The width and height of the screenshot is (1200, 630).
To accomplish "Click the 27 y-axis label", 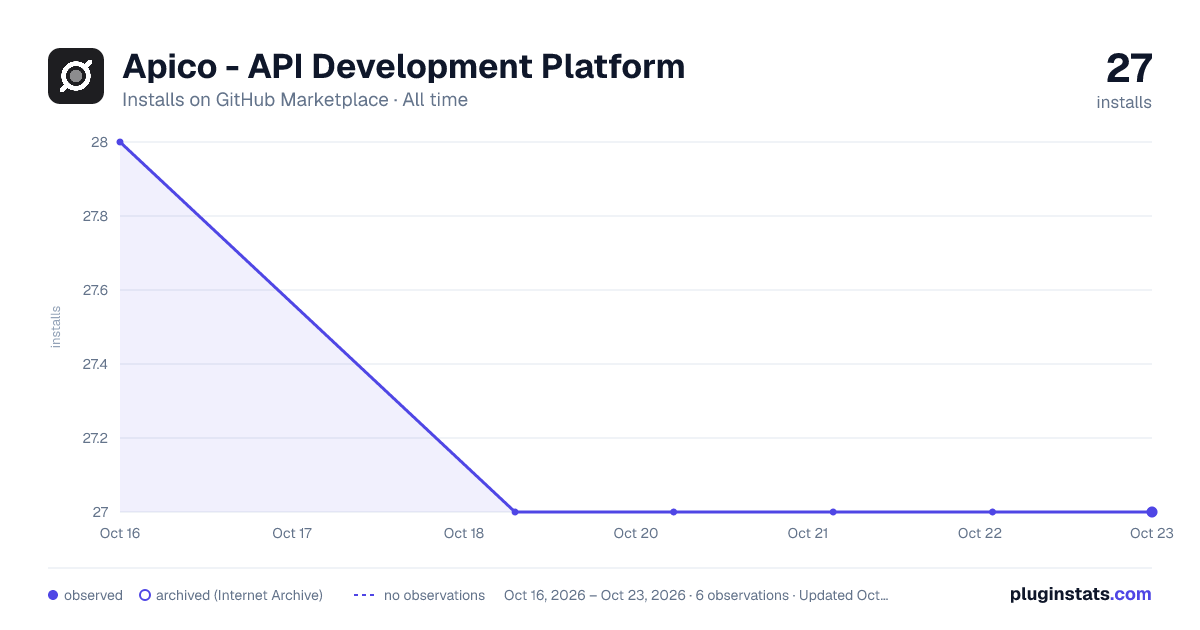I will [x=100, y=512].
